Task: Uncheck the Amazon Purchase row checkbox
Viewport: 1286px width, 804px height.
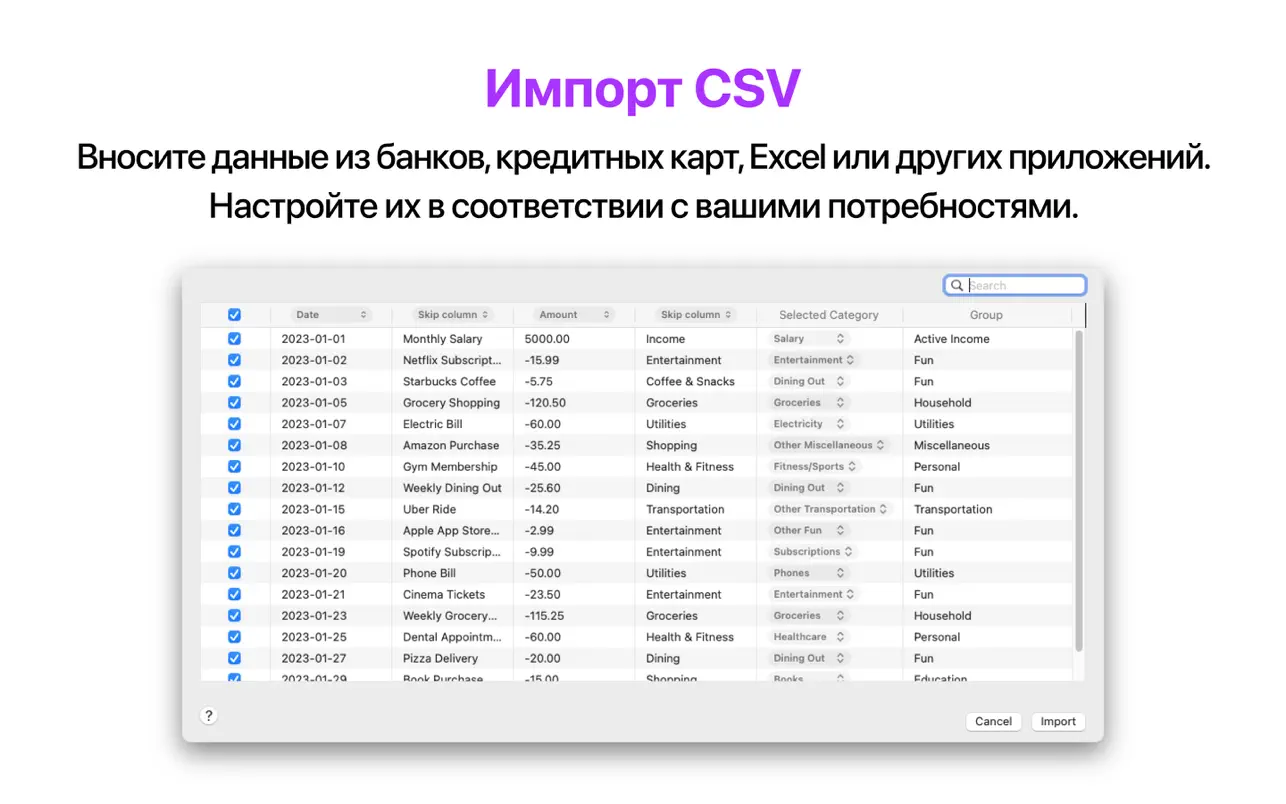Action: pos(234,445)
